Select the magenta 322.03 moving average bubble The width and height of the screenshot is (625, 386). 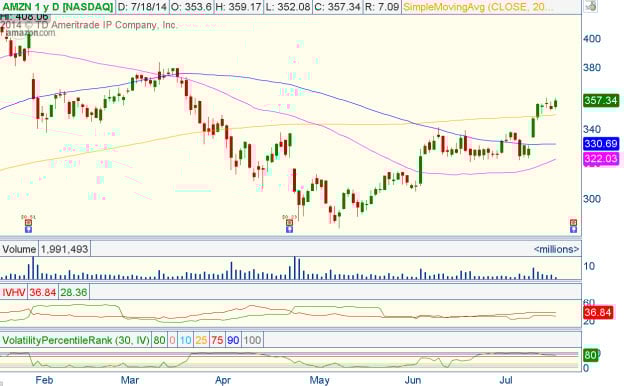coord(601,159)
